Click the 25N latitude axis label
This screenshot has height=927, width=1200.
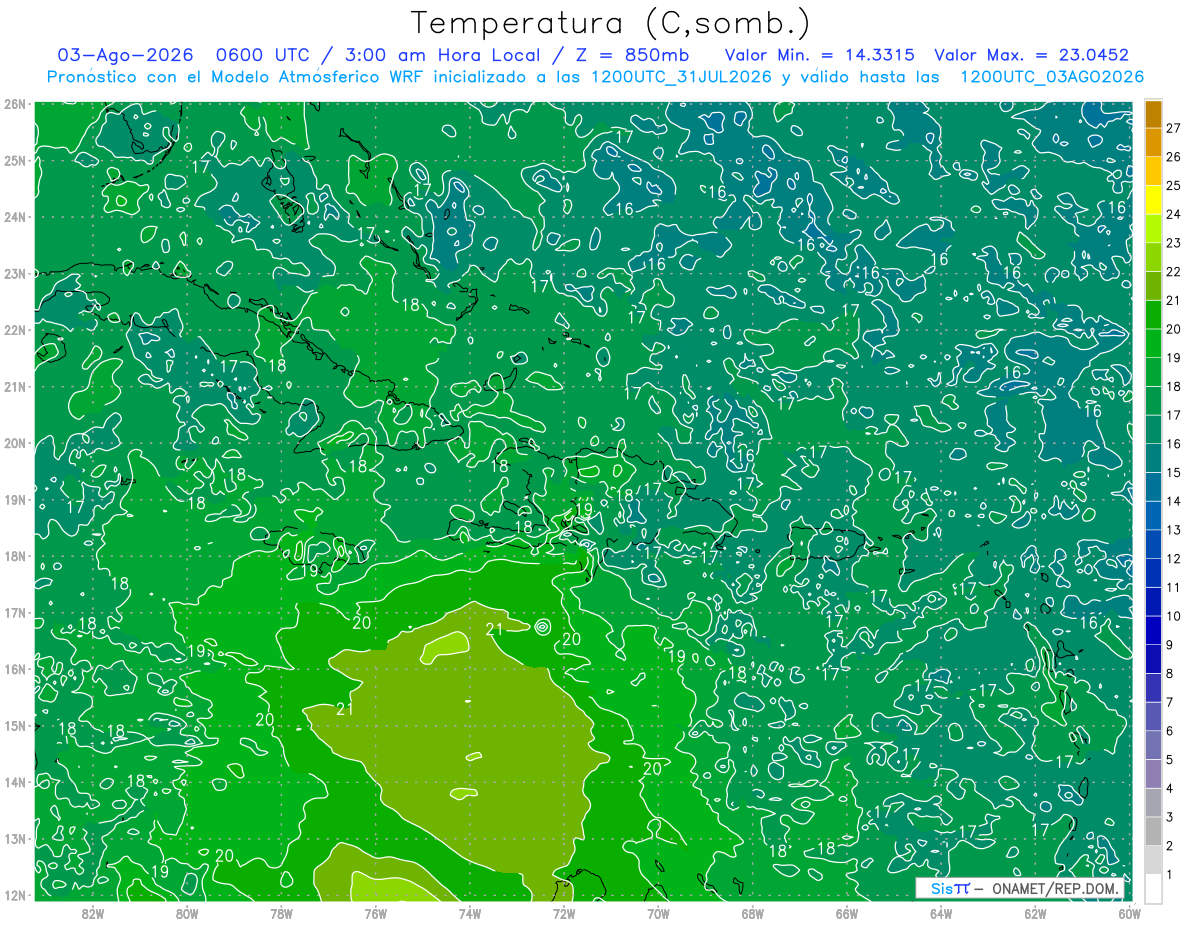coord(15,160)
